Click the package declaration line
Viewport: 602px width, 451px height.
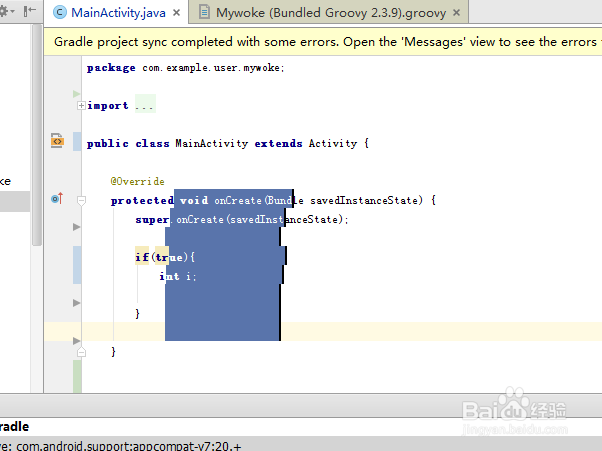pos(185,68)
